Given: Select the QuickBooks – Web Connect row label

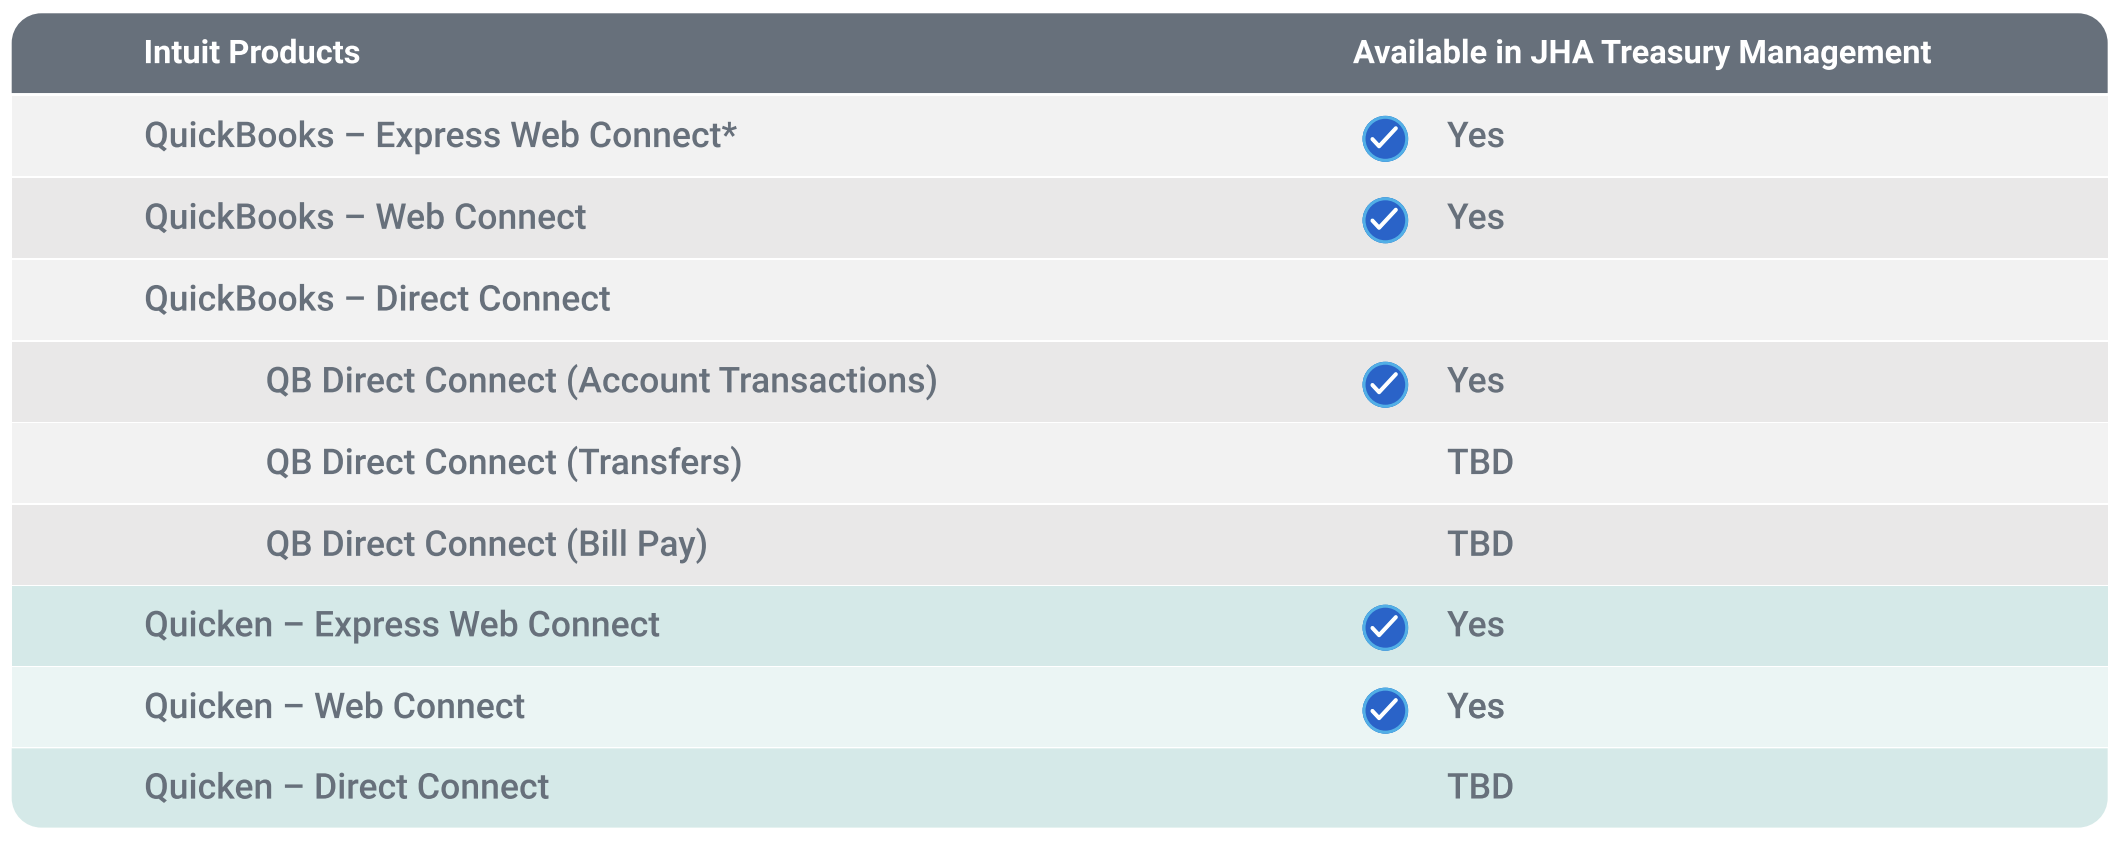Looking at the screenshot, I should pos(365,218).
